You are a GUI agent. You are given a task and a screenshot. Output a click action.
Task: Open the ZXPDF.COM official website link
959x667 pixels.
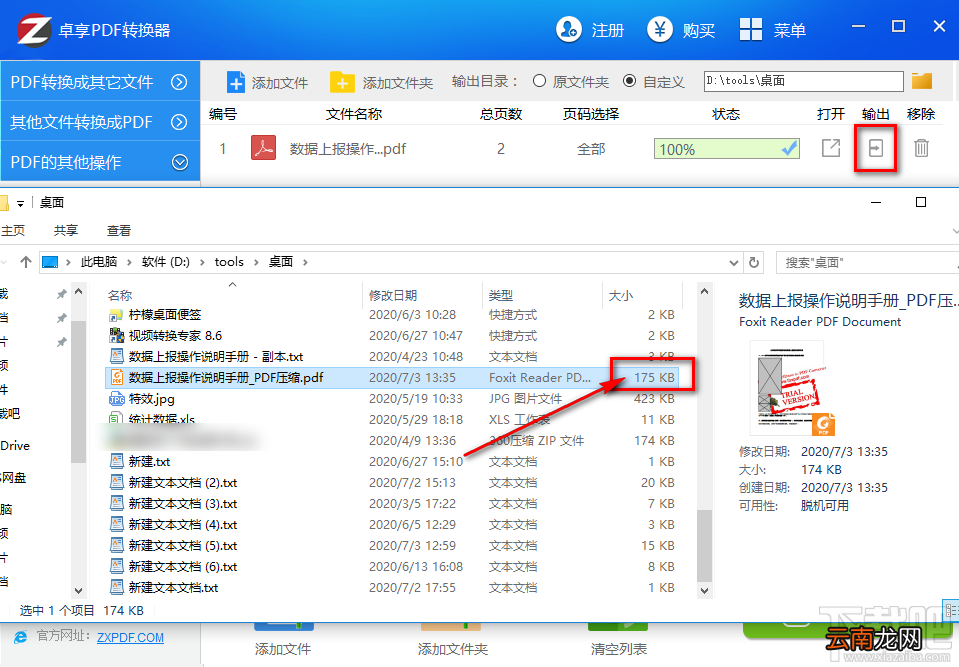click(130, 638)
